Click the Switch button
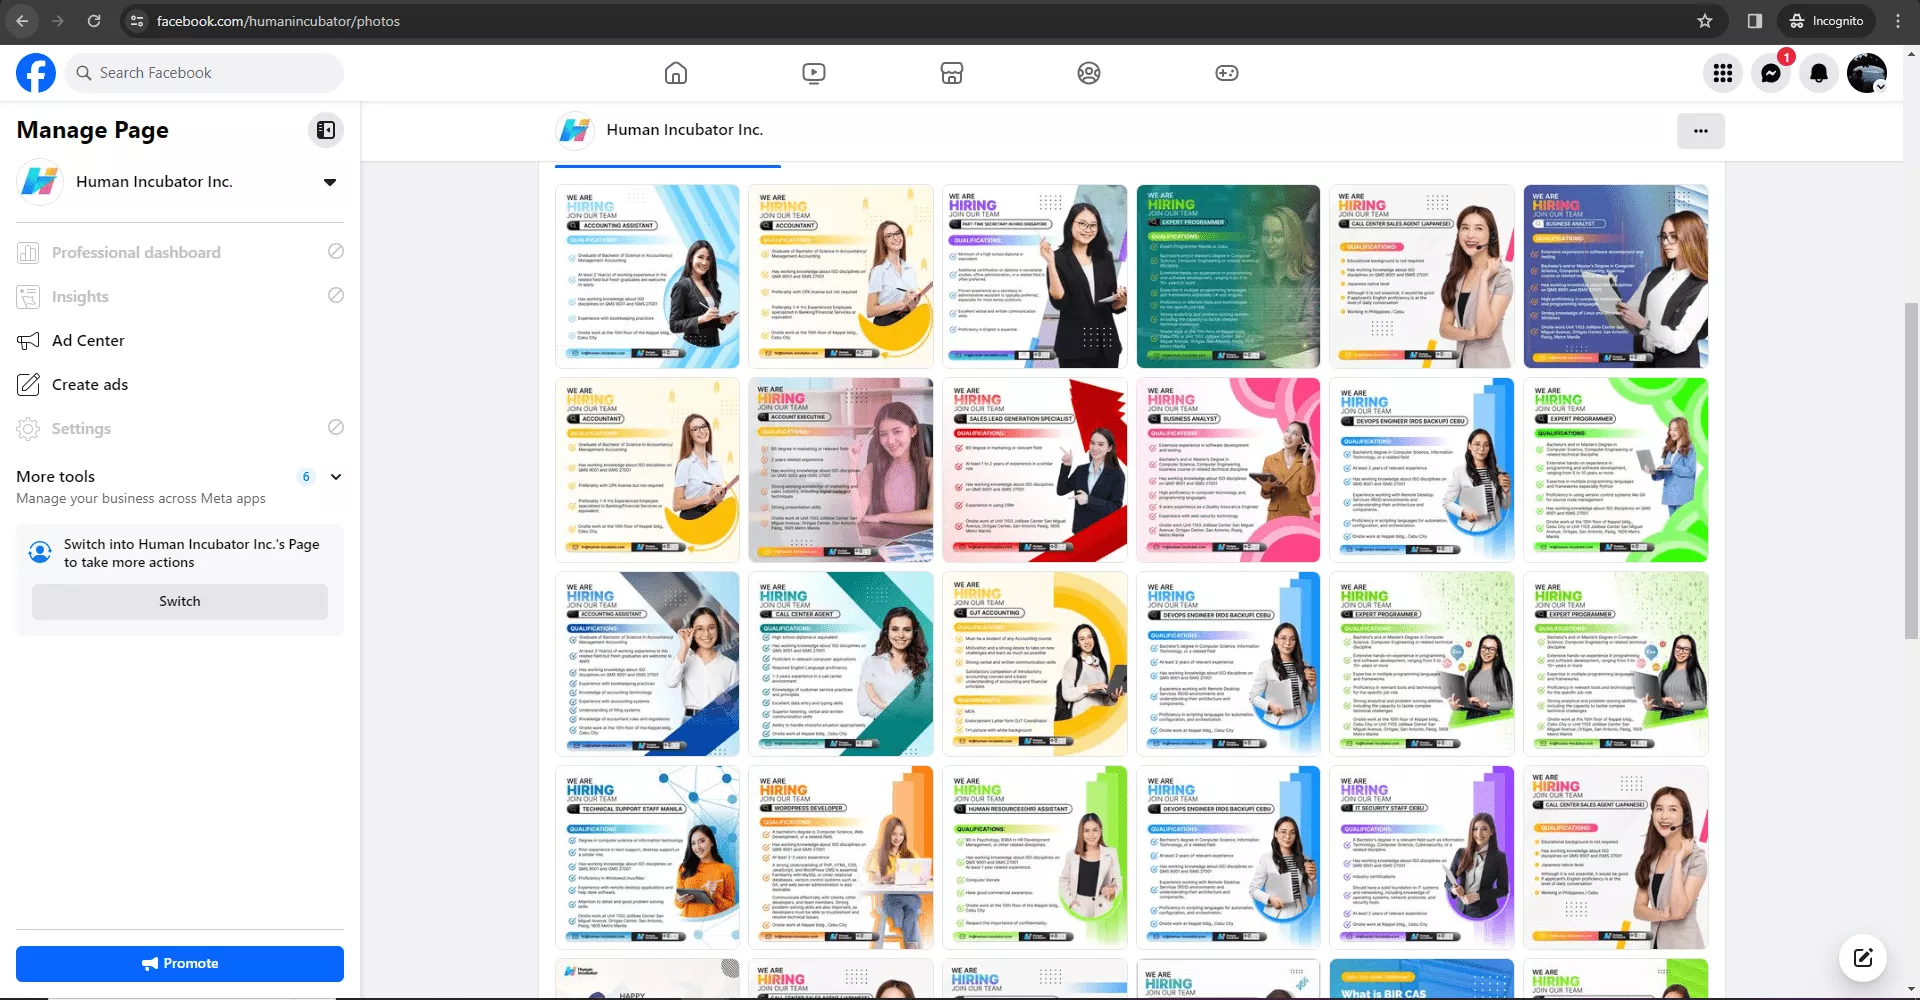1920x1000 pixels. click(x=180, y=602)
